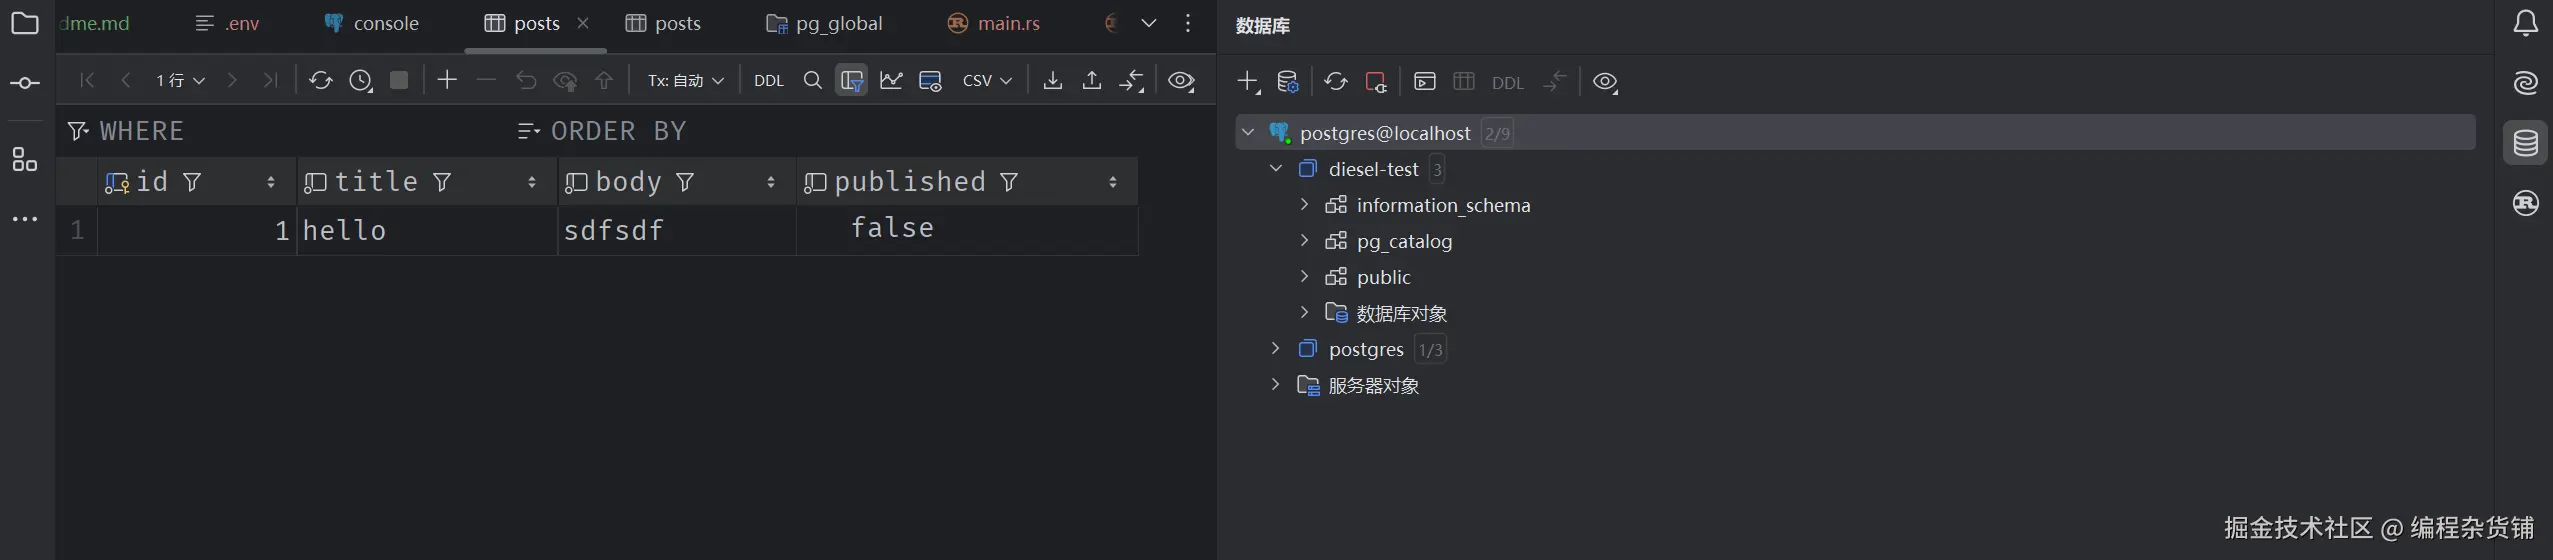Expand the postgres database node
This screenshot has width=2553, height=560.
[1276, 348]
